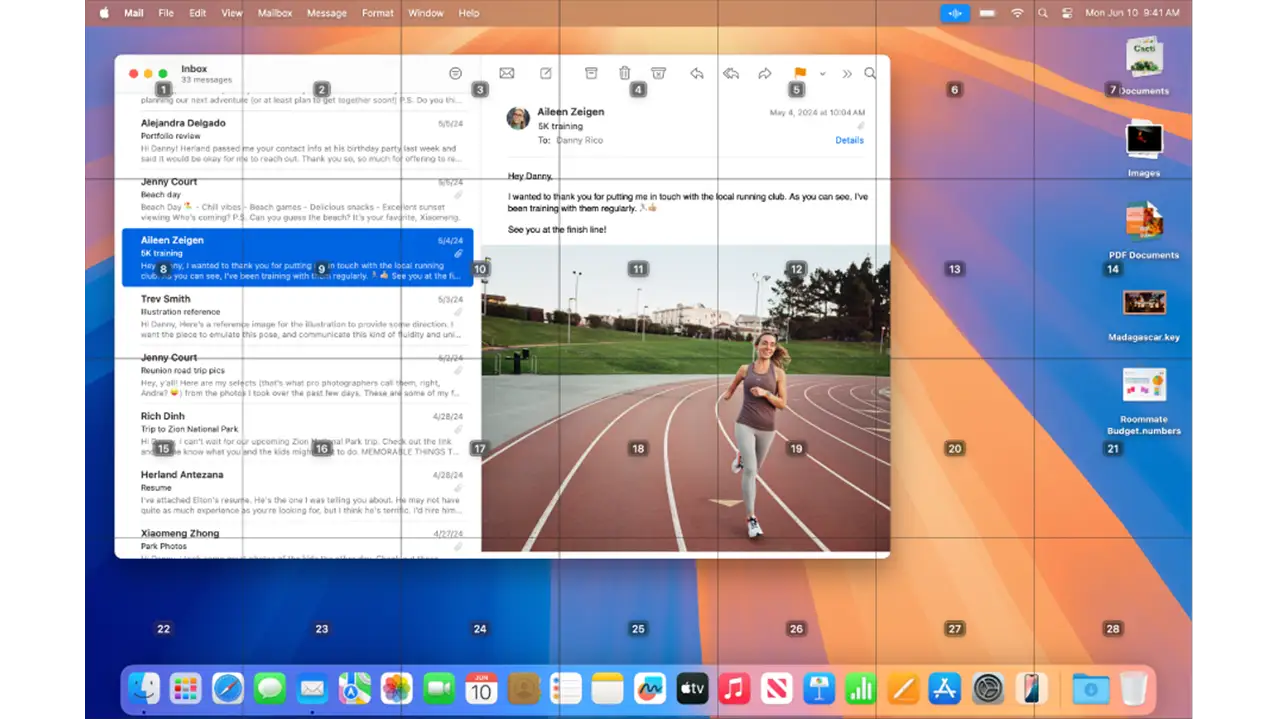
Task: Open Madagascar.key file on the desktop
Action: (1143, 303)
